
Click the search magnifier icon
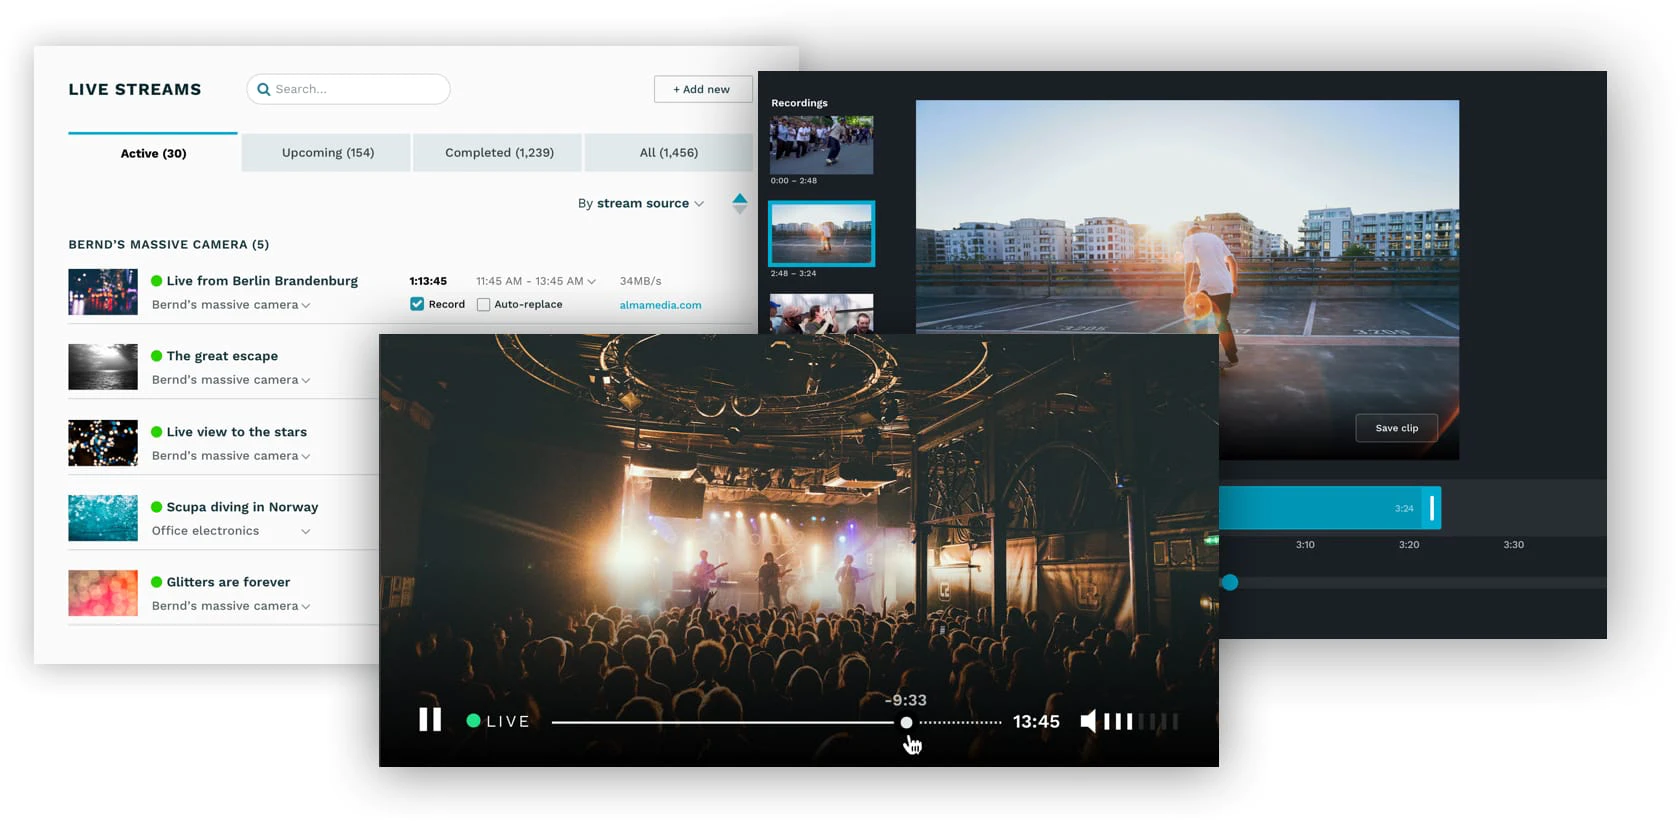[x=264, y=89]
